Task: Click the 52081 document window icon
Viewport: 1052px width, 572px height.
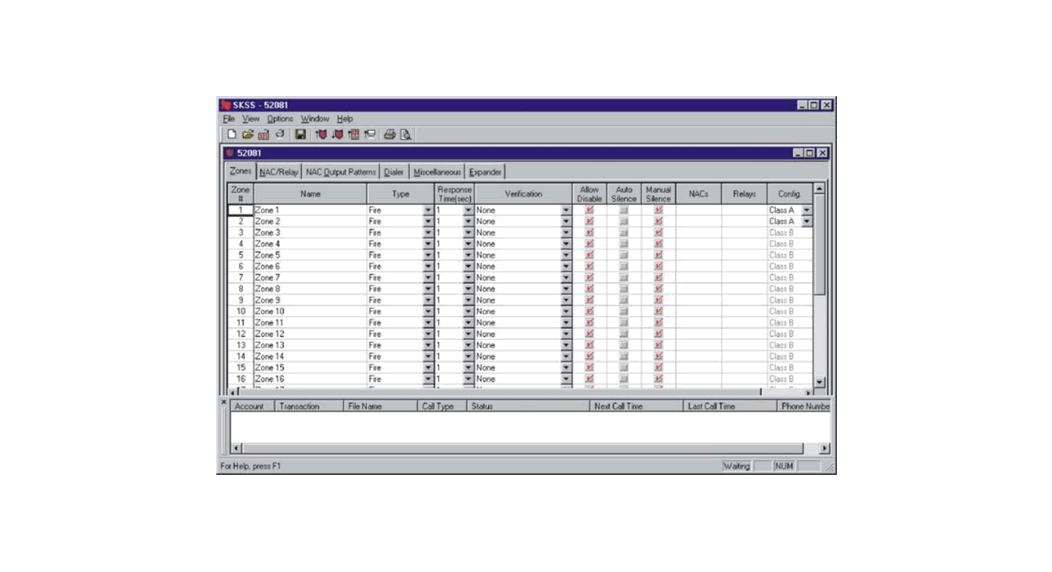Action: [230, 153]
